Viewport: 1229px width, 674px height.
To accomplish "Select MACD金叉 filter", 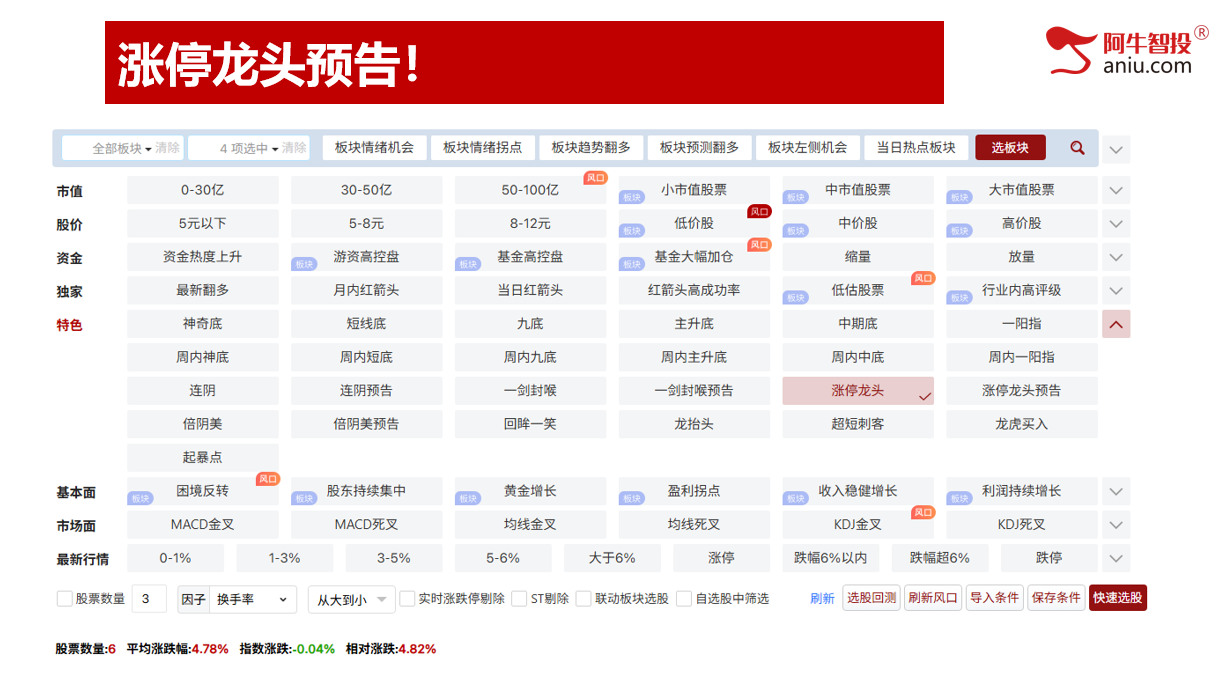I will pyautogui.click(x=203, y=524).
